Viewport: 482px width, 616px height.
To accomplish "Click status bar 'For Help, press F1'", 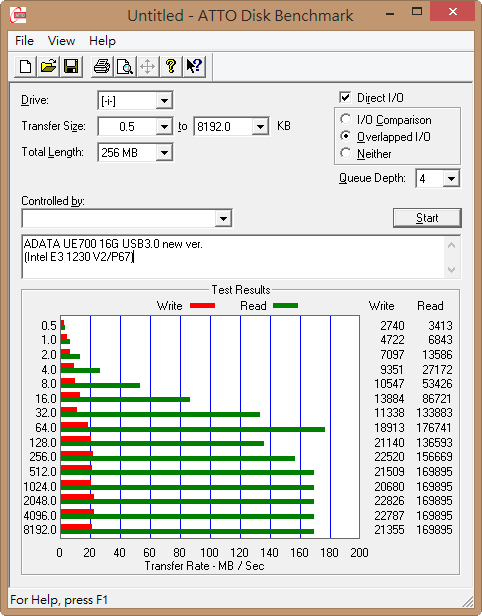I will 59,600.
